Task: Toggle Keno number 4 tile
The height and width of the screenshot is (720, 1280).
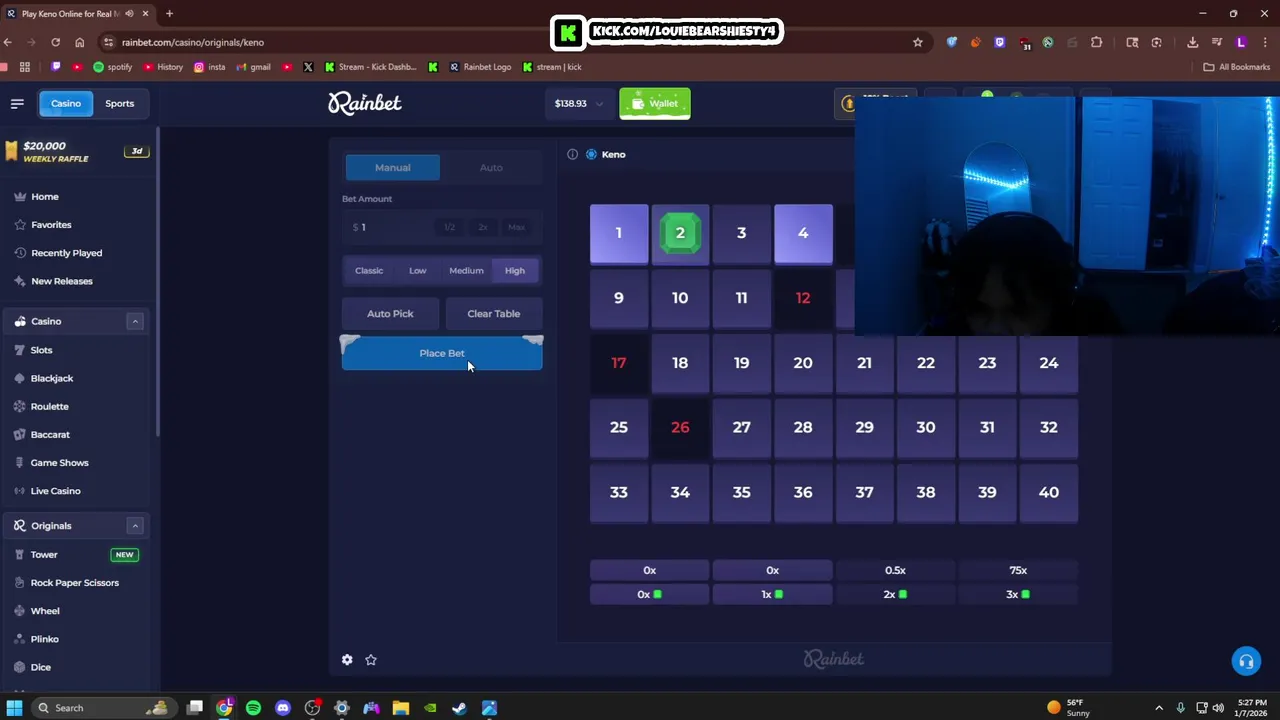Action: coord(803,234)
